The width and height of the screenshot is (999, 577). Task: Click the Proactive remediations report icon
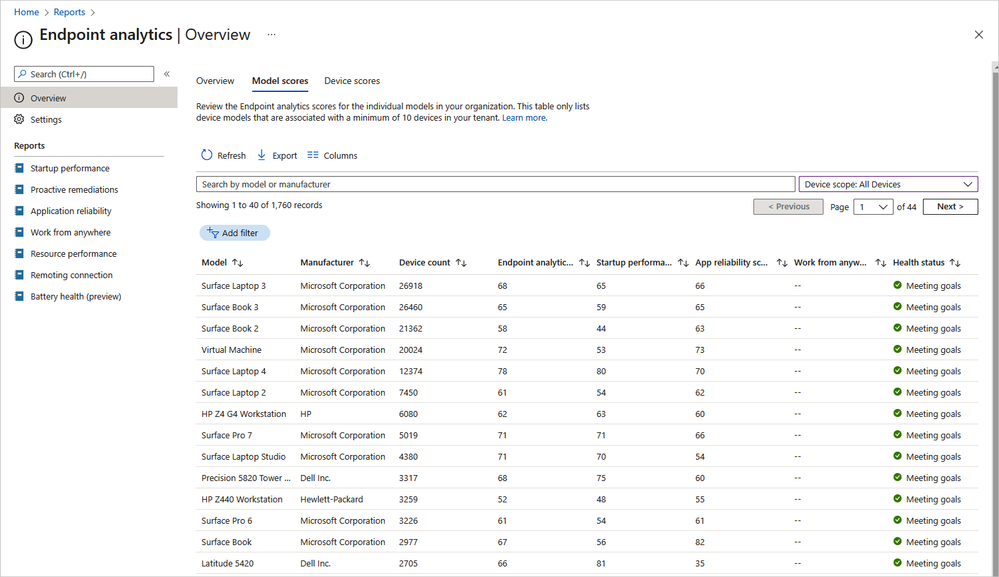[19, 189]
